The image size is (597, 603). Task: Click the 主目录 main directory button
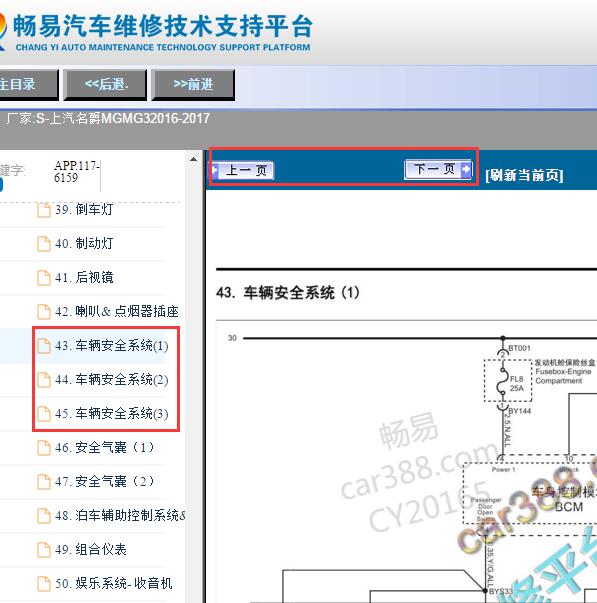coord(28,84)
